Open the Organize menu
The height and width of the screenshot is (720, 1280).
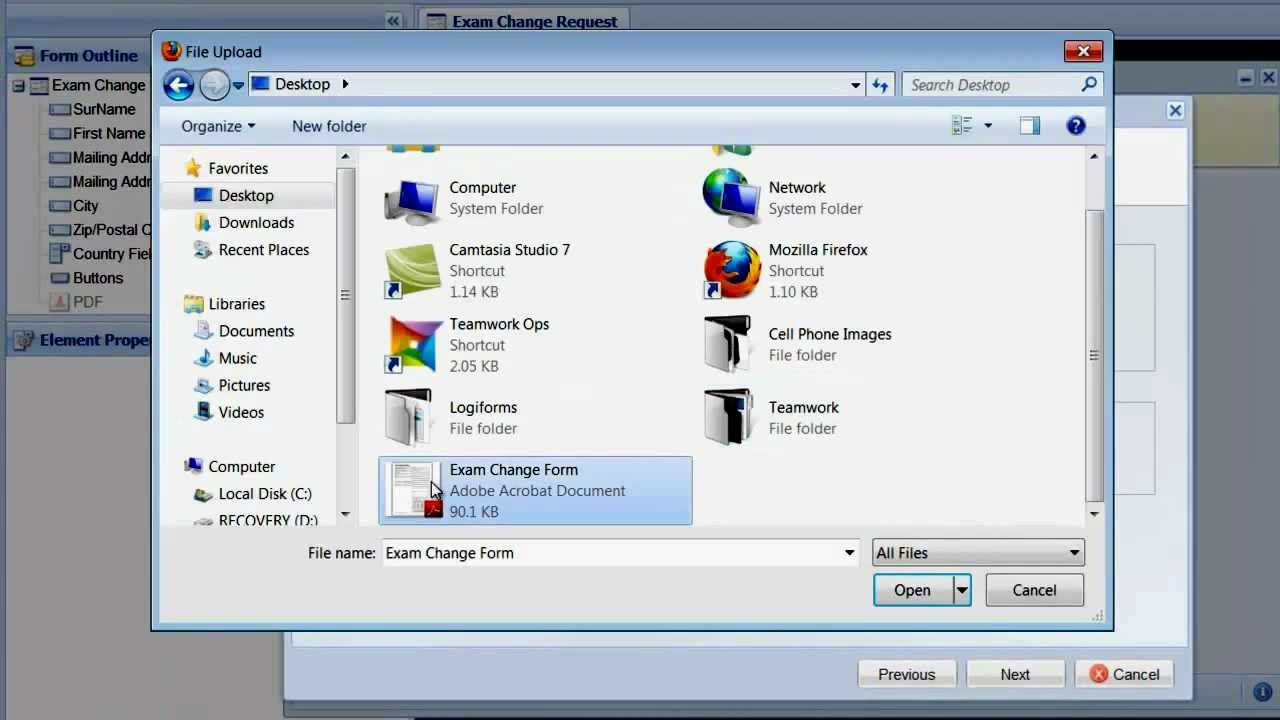tap(218, 126)
